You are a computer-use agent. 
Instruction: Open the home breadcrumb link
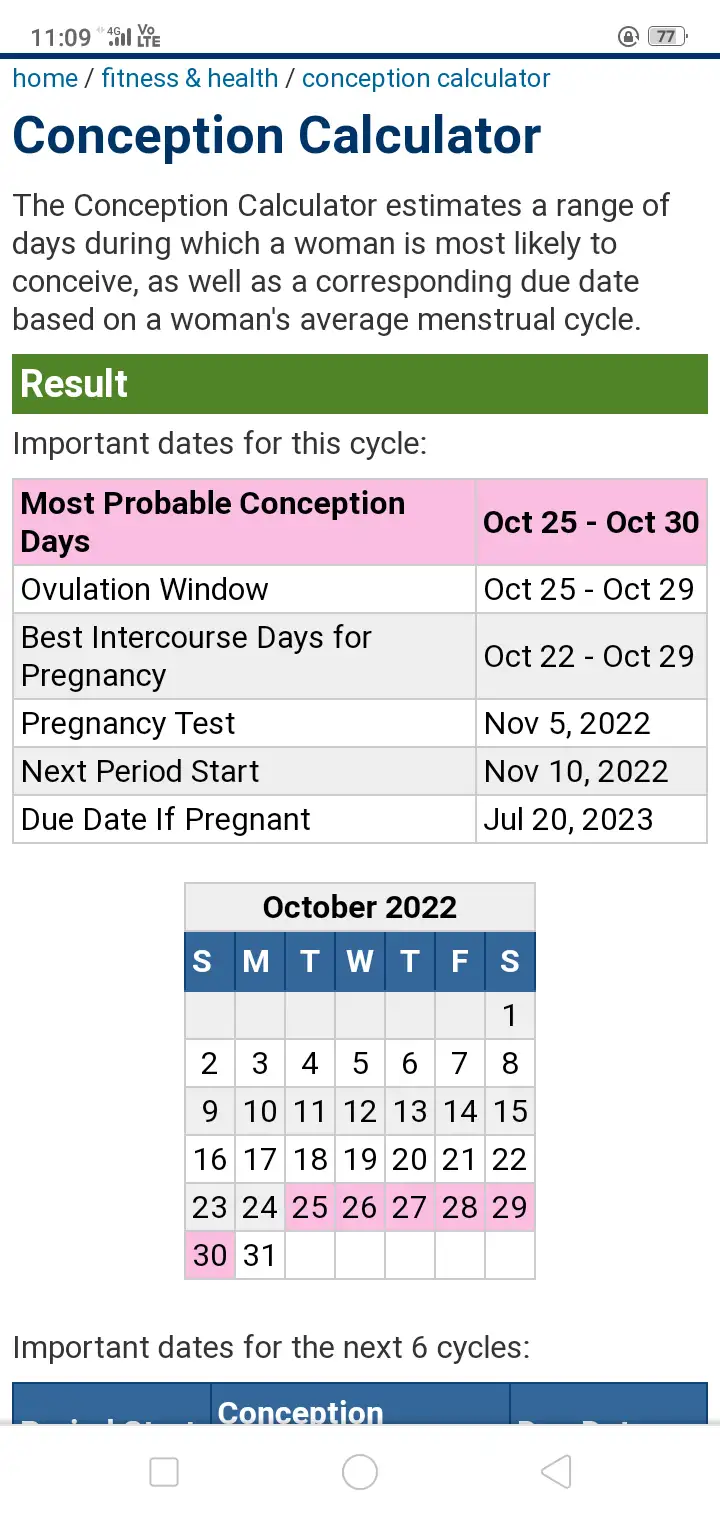pyautogui.click(x=45, y=79)
